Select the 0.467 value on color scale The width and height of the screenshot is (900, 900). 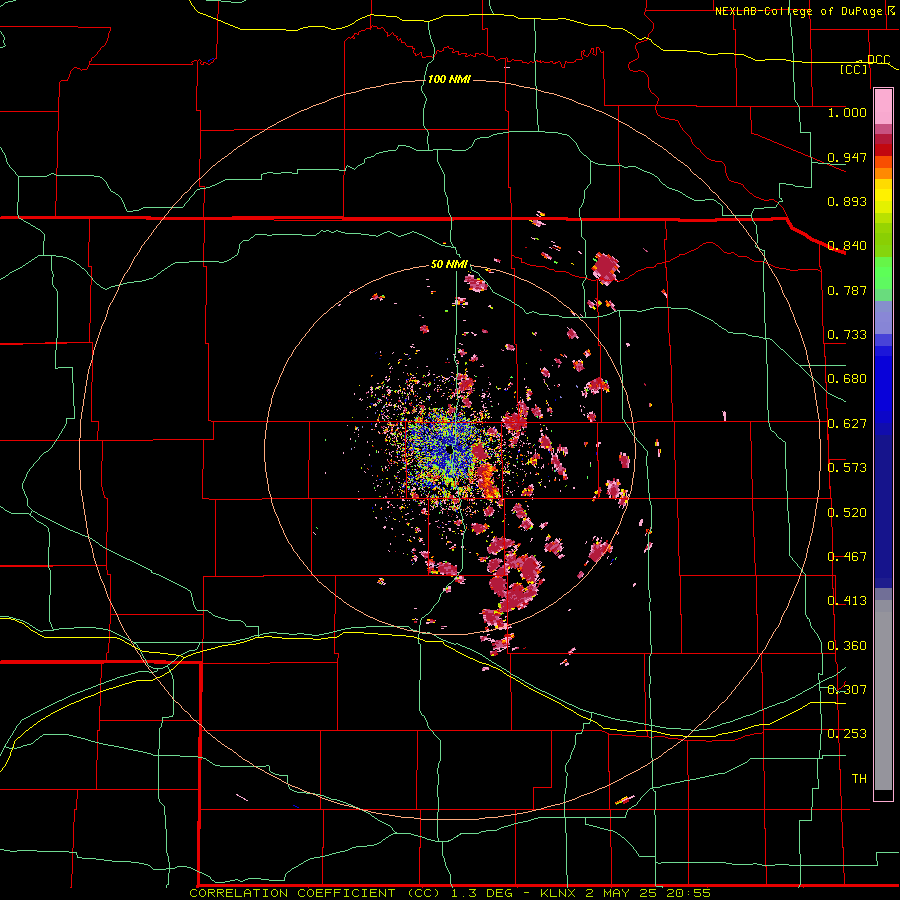coord(847,557)
